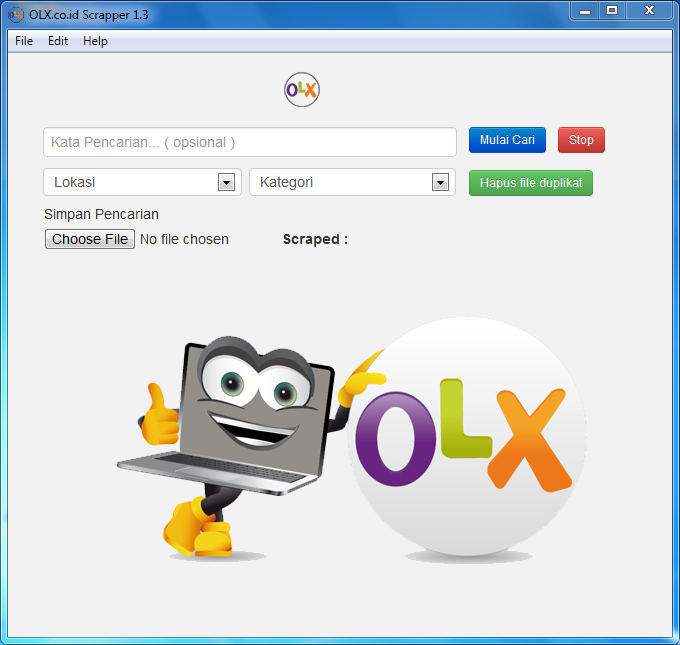Click the 'Simpan Pencarian' label

[101, 214]
